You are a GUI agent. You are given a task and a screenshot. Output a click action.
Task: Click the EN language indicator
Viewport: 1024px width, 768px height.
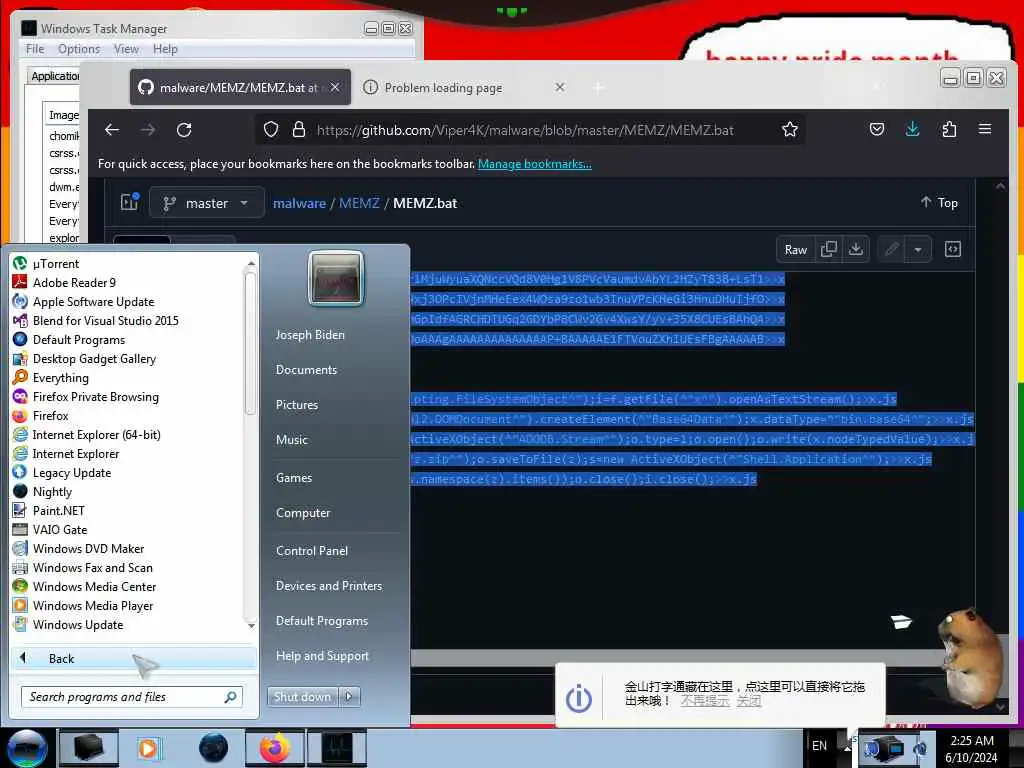click(x=819, y=746)
